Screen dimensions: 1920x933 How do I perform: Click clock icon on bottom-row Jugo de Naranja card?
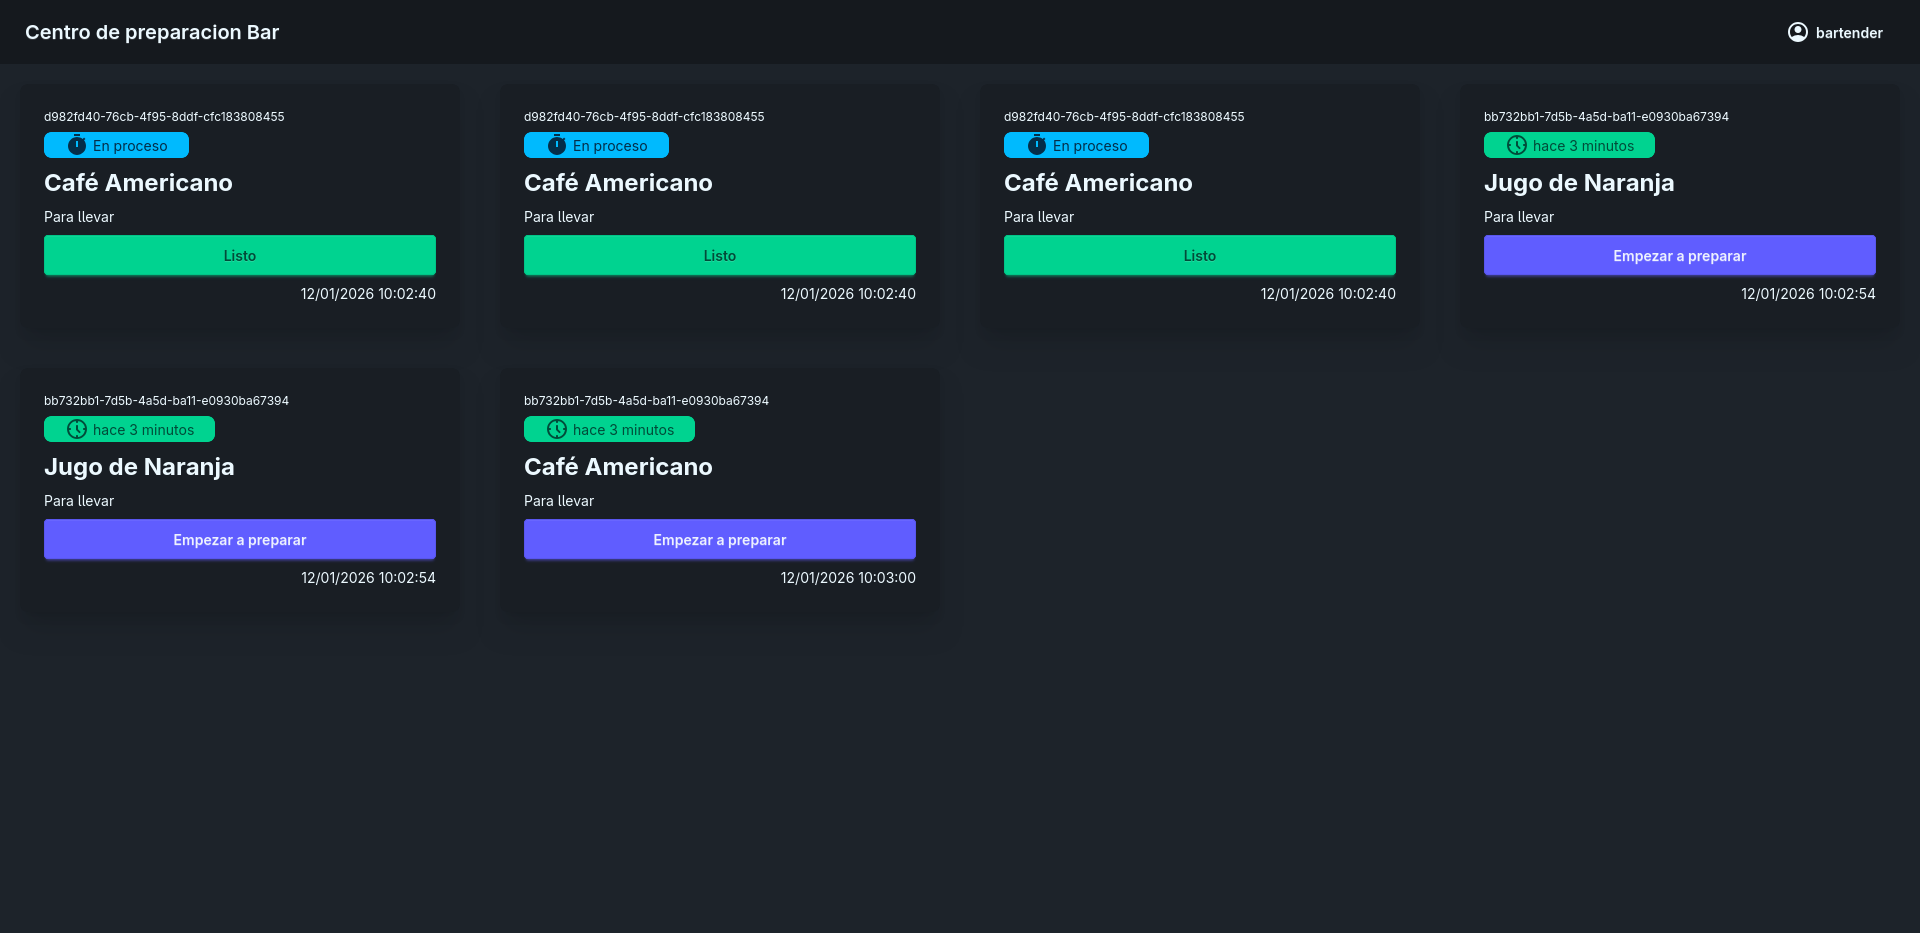coord(77,429)
